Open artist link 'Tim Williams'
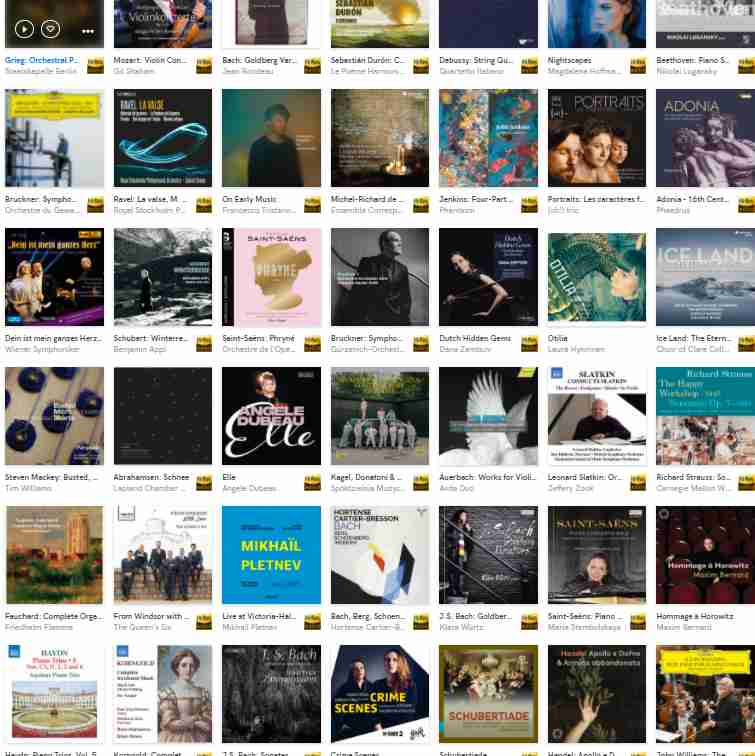 28,488
